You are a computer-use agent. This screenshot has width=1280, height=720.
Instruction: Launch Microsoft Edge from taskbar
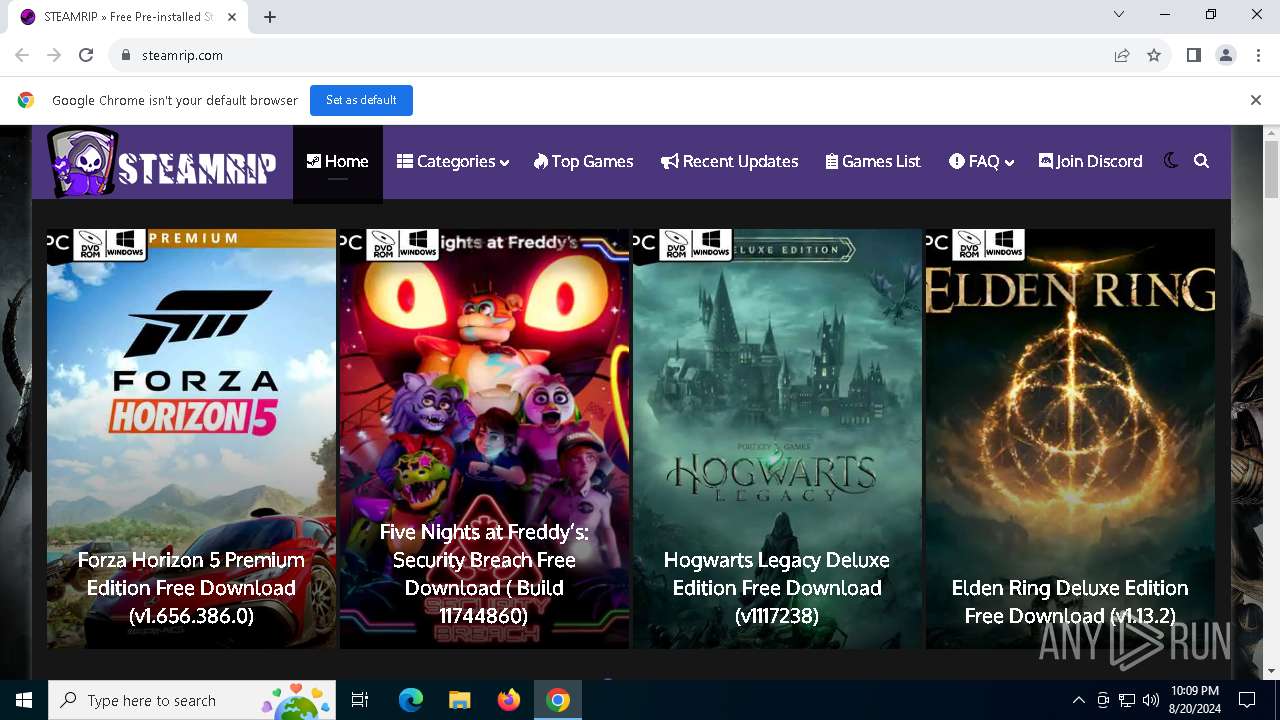pos(411,700)
